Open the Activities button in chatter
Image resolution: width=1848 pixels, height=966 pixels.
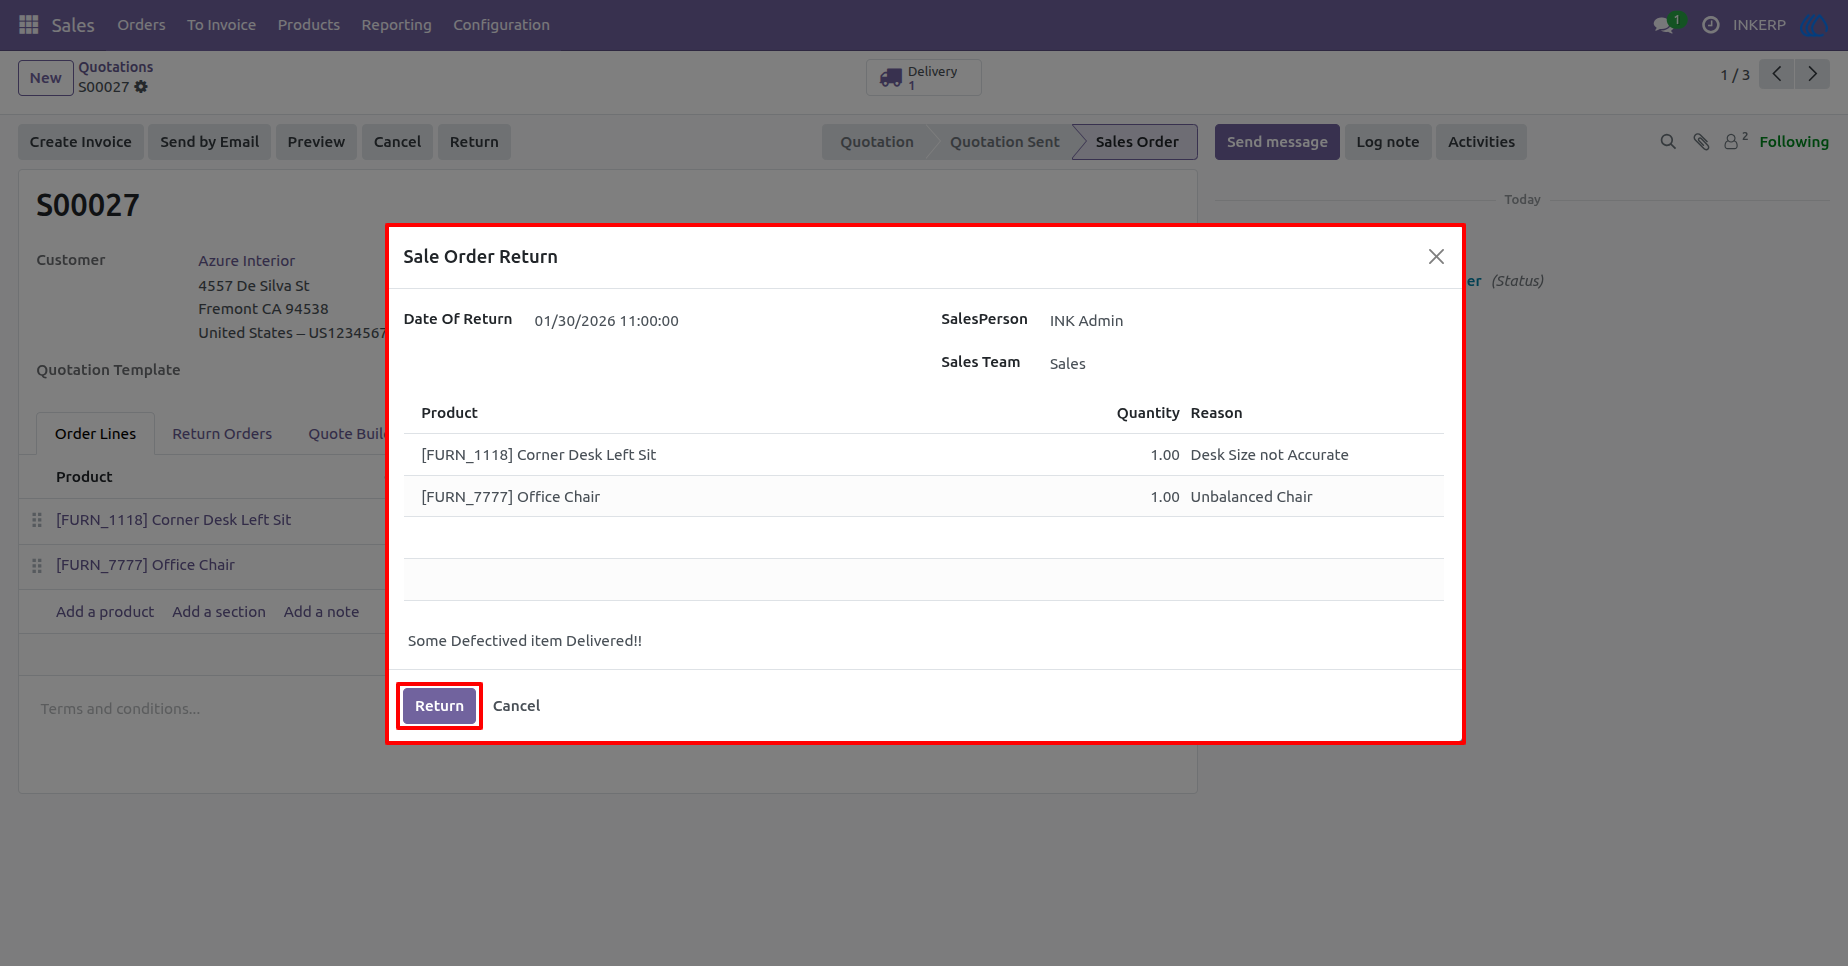1481,142
